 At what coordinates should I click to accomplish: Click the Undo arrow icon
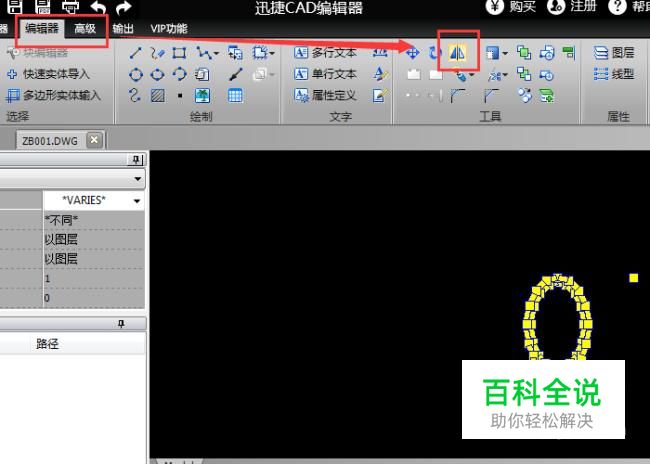(x=98, y=7)
